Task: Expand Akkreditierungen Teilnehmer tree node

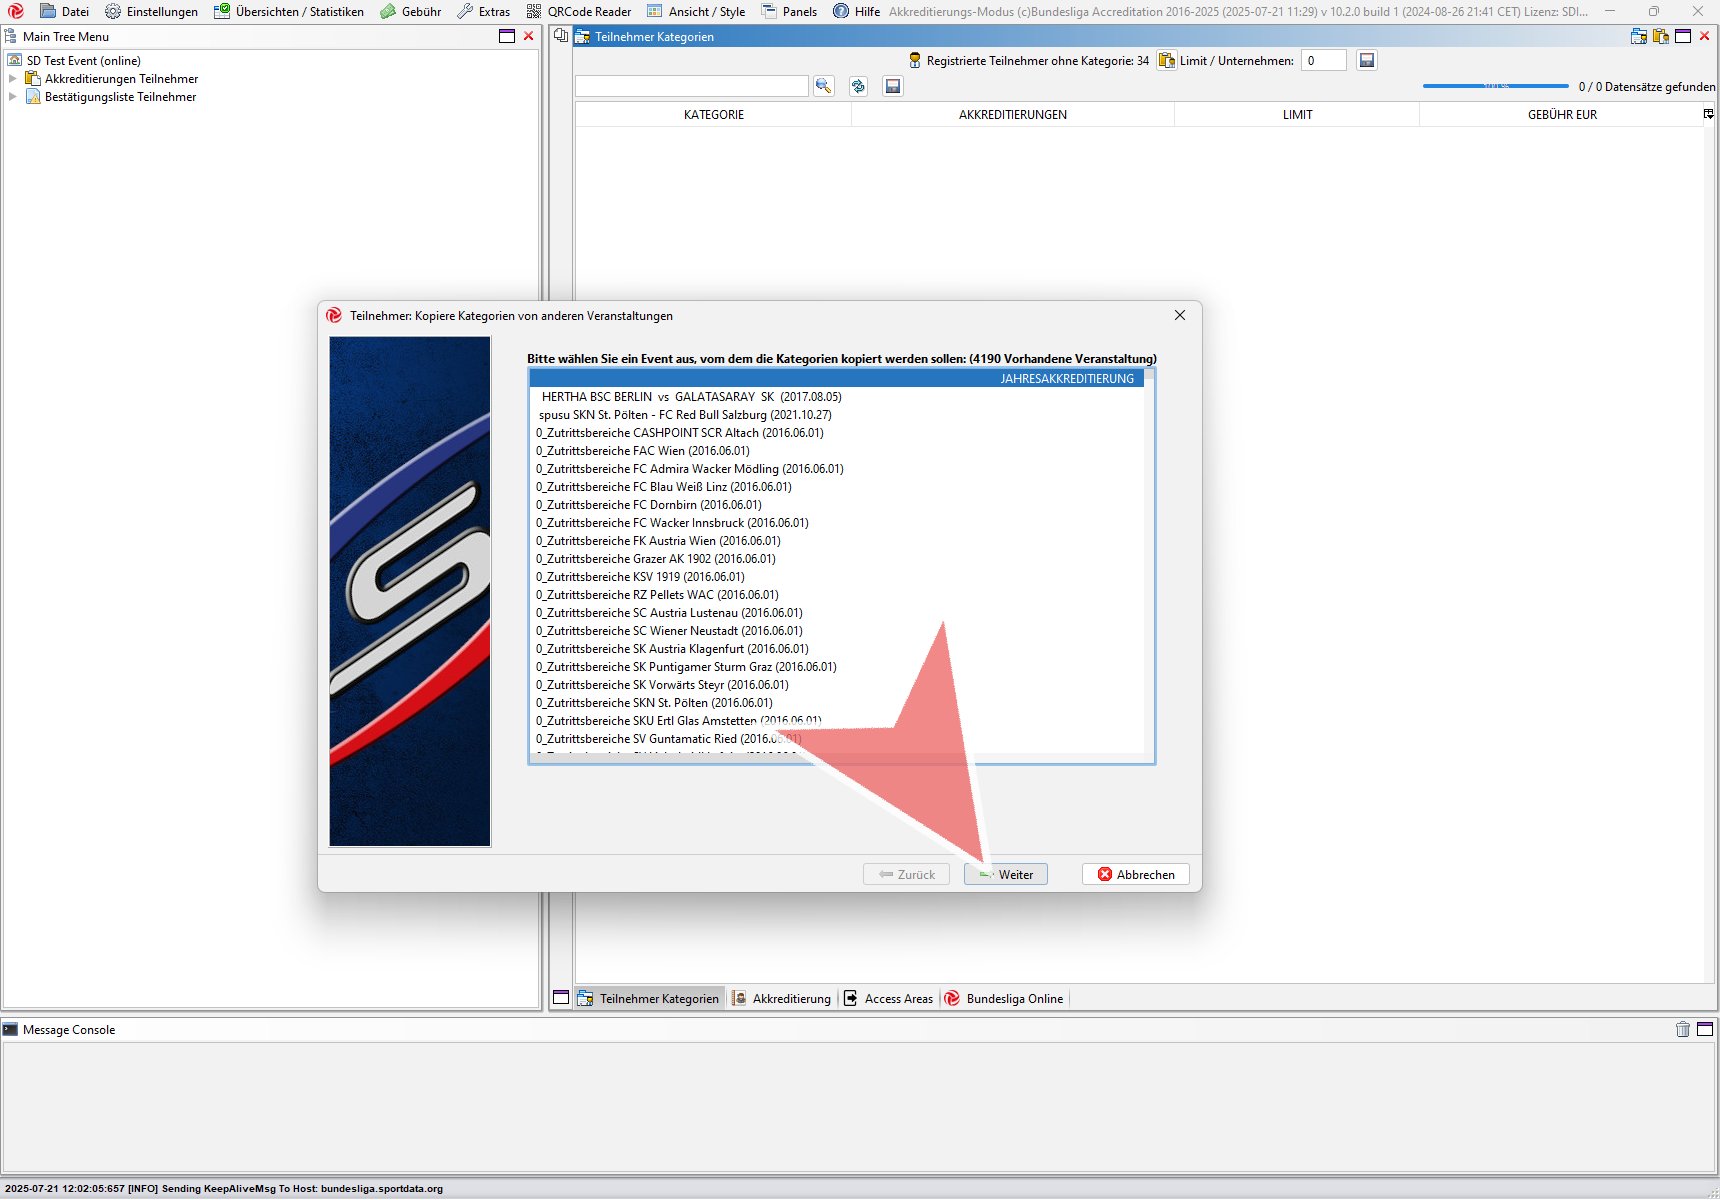Action: (x=13, y=78)
